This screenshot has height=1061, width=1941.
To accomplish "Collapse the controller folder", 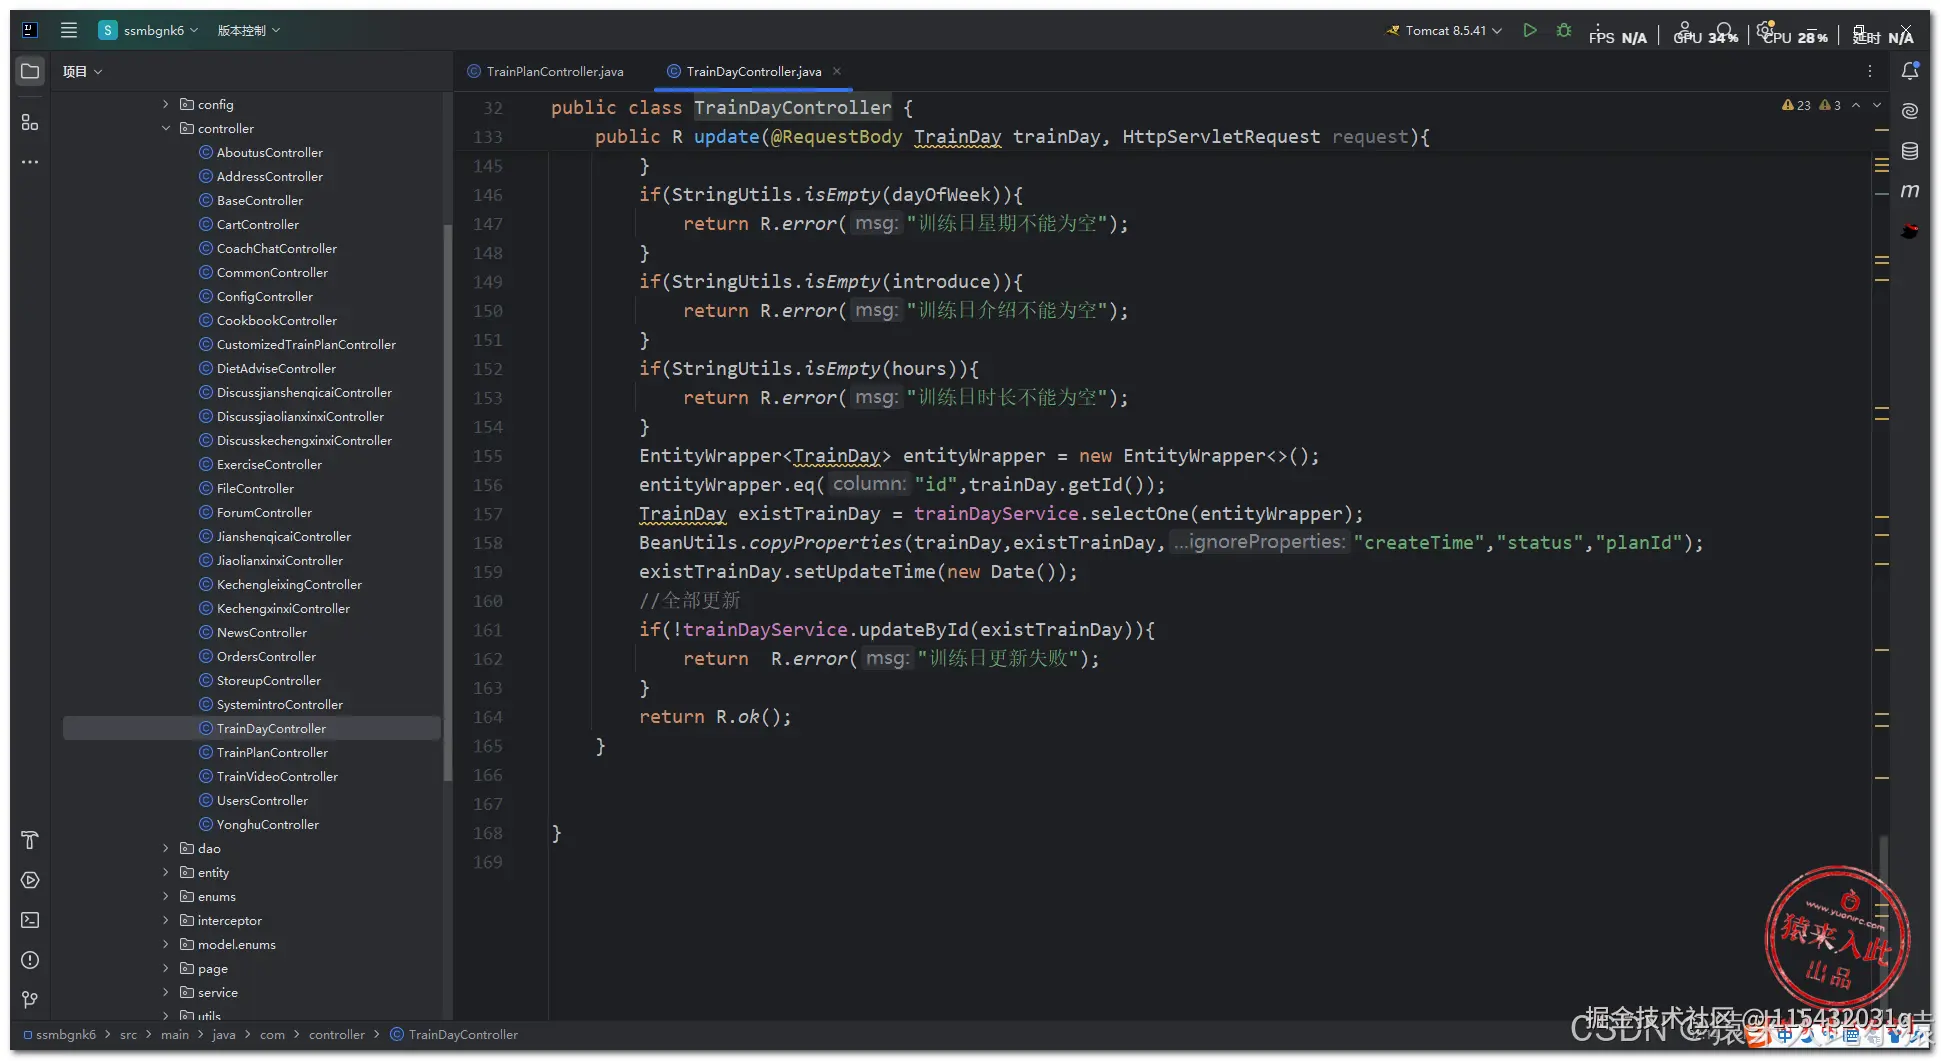I will 166,128.
